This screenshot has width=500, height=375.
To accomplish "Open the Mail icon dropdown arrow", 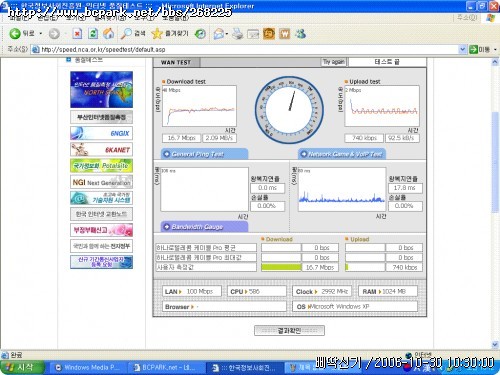I will 227,34.
